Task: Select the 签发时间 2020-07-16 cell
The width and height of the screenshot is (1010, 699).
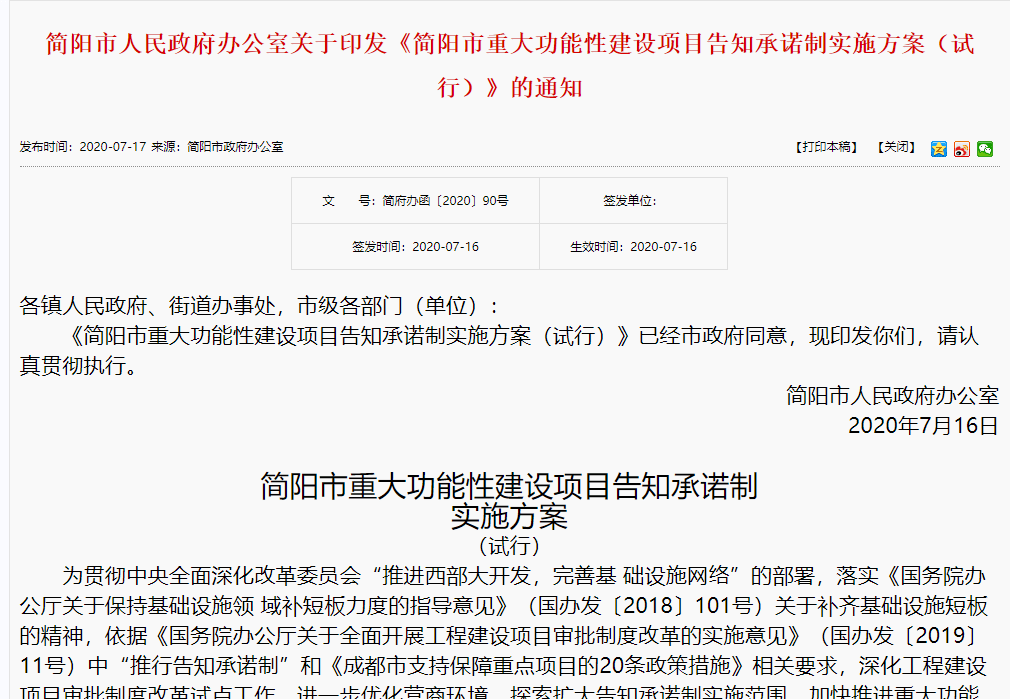Action: (x=415, y=247)
